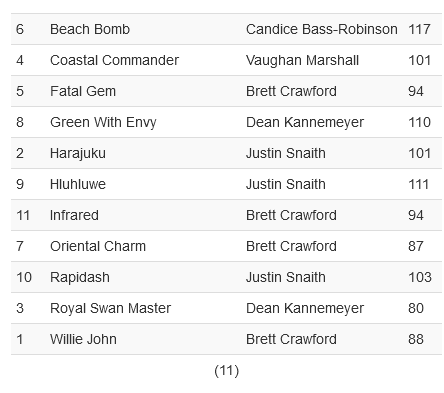Image resolution: width=444 pixels, height=393 pixels.
Task: Select the Infrared entry
Action: pos(74,215)
